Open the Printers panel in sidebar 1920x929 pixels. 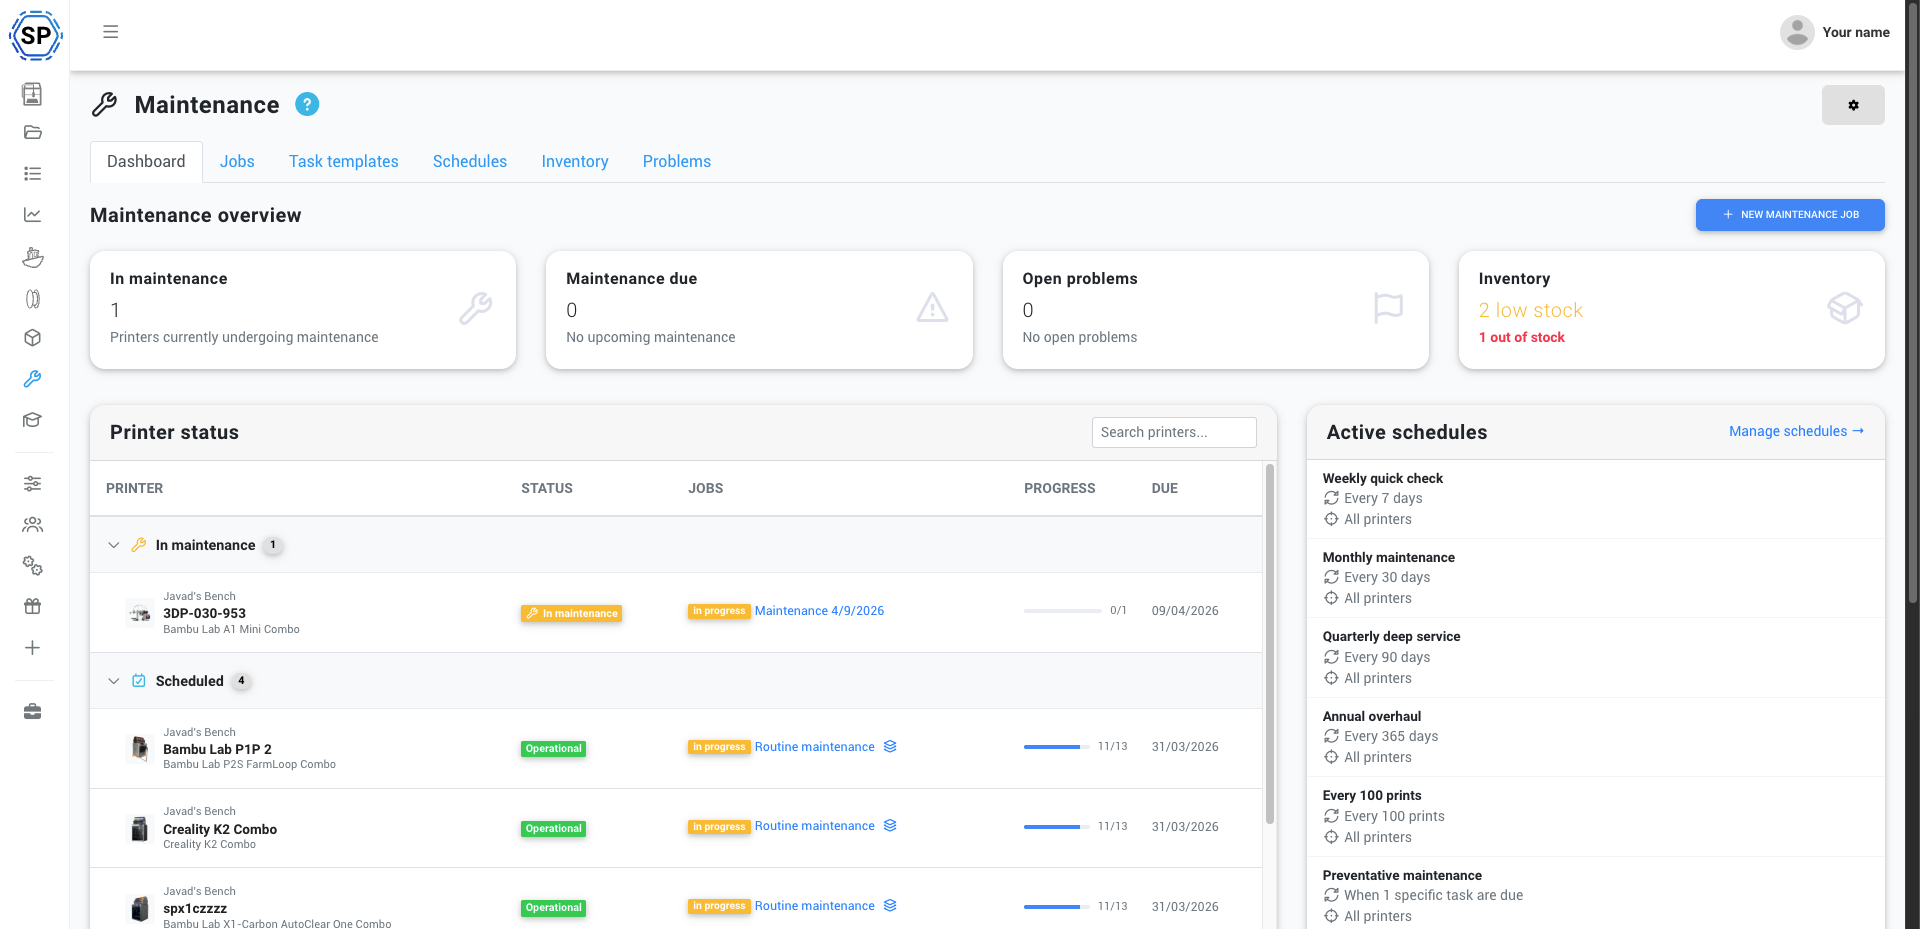coord(33,94)
